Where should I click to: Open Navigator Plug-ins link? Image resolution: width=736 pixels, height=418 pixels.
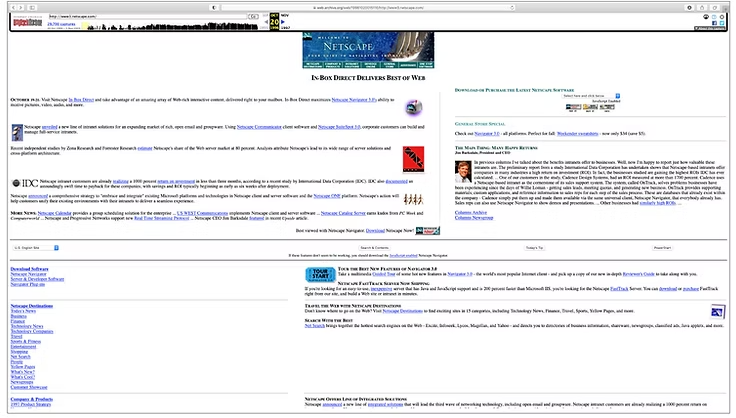coord(28,284)
